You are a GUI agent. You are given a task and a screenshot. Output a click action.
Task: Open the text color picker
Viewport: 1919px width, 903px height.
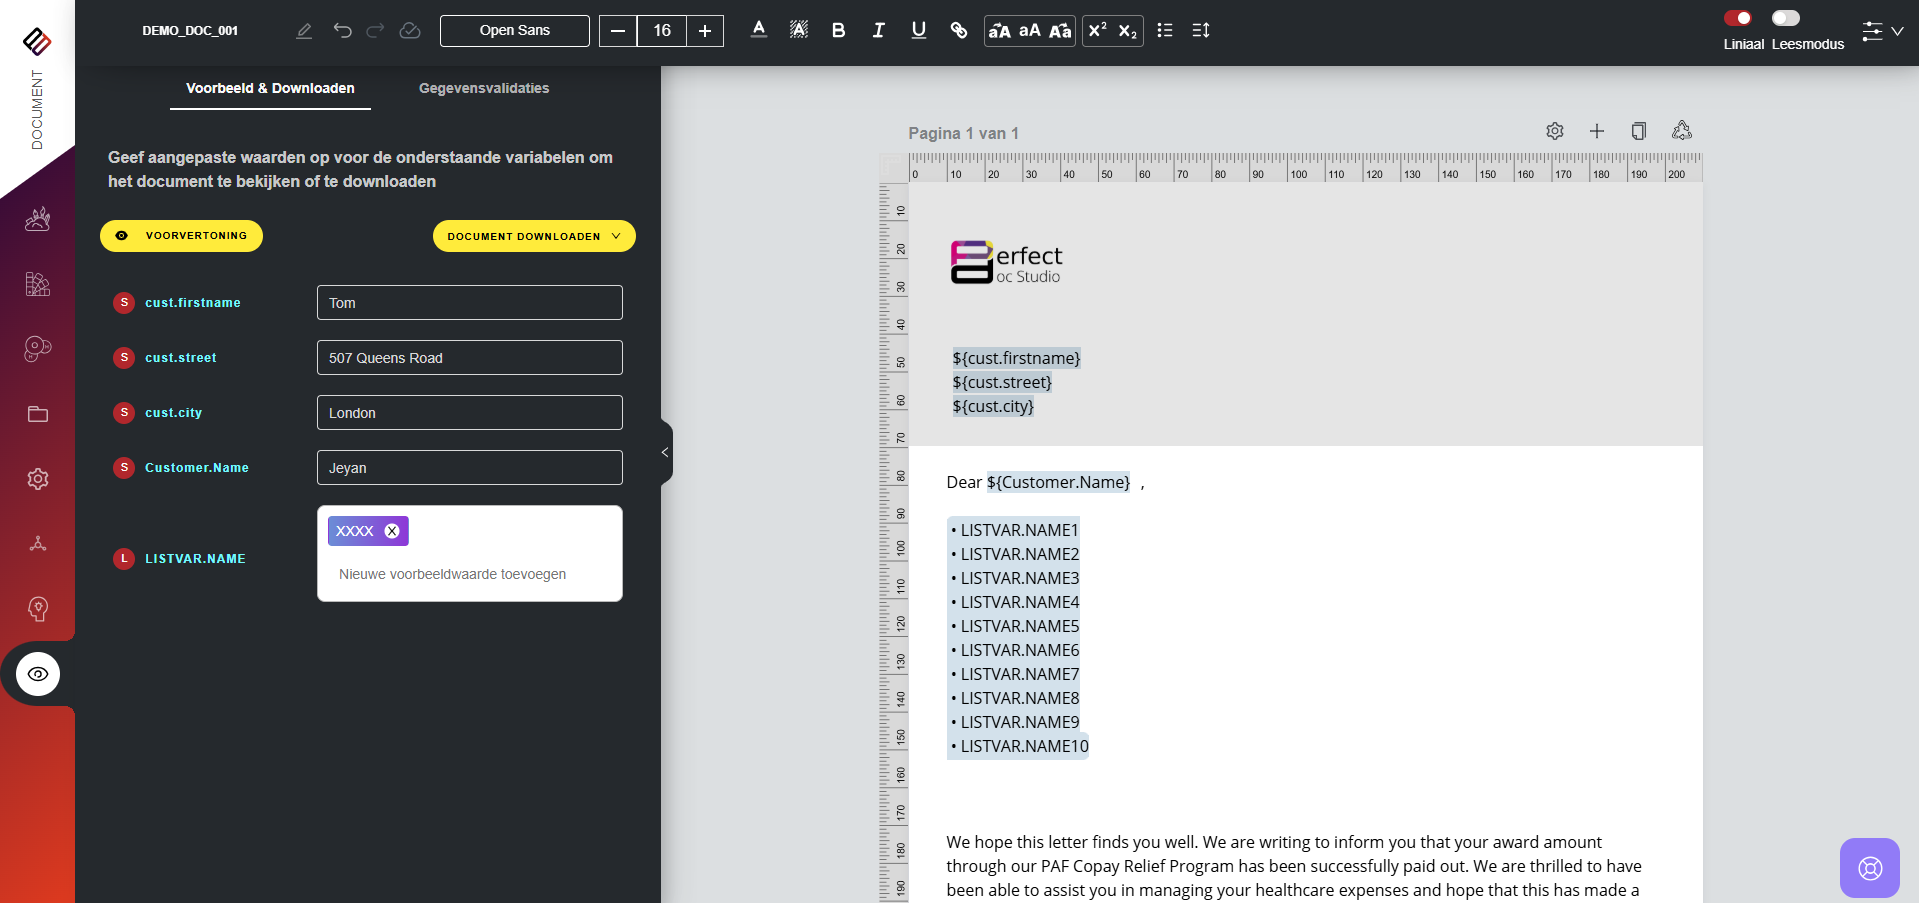[758, 31]
